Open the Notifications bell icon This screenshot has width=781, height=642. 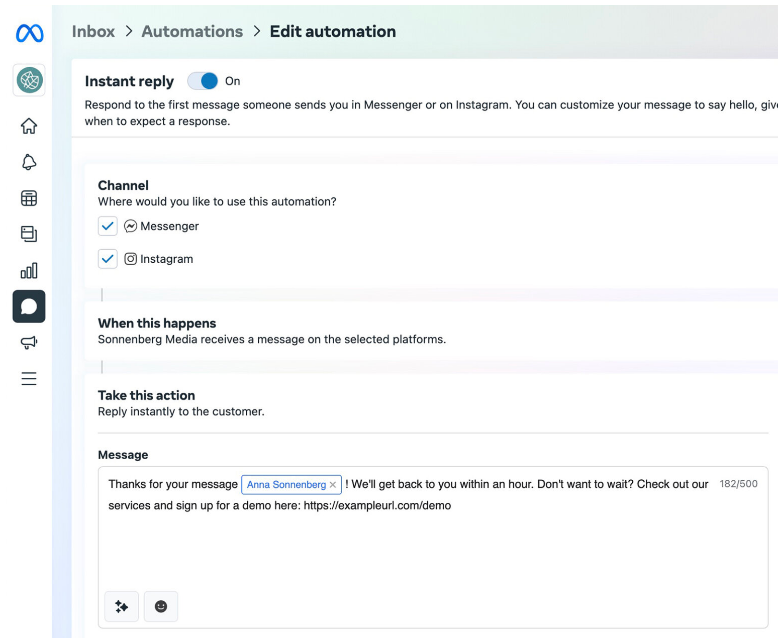point(29,162)
